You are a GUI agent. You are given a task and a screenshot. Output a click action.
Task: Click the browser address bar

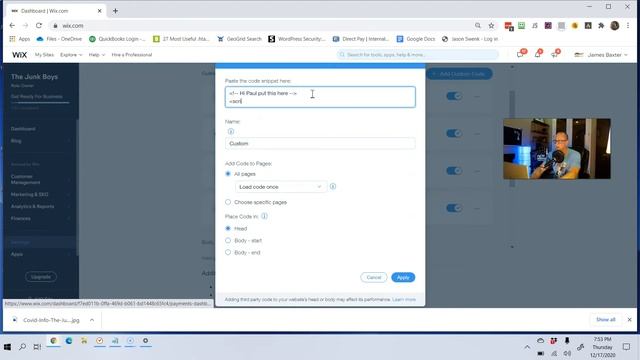coord(261,26)
